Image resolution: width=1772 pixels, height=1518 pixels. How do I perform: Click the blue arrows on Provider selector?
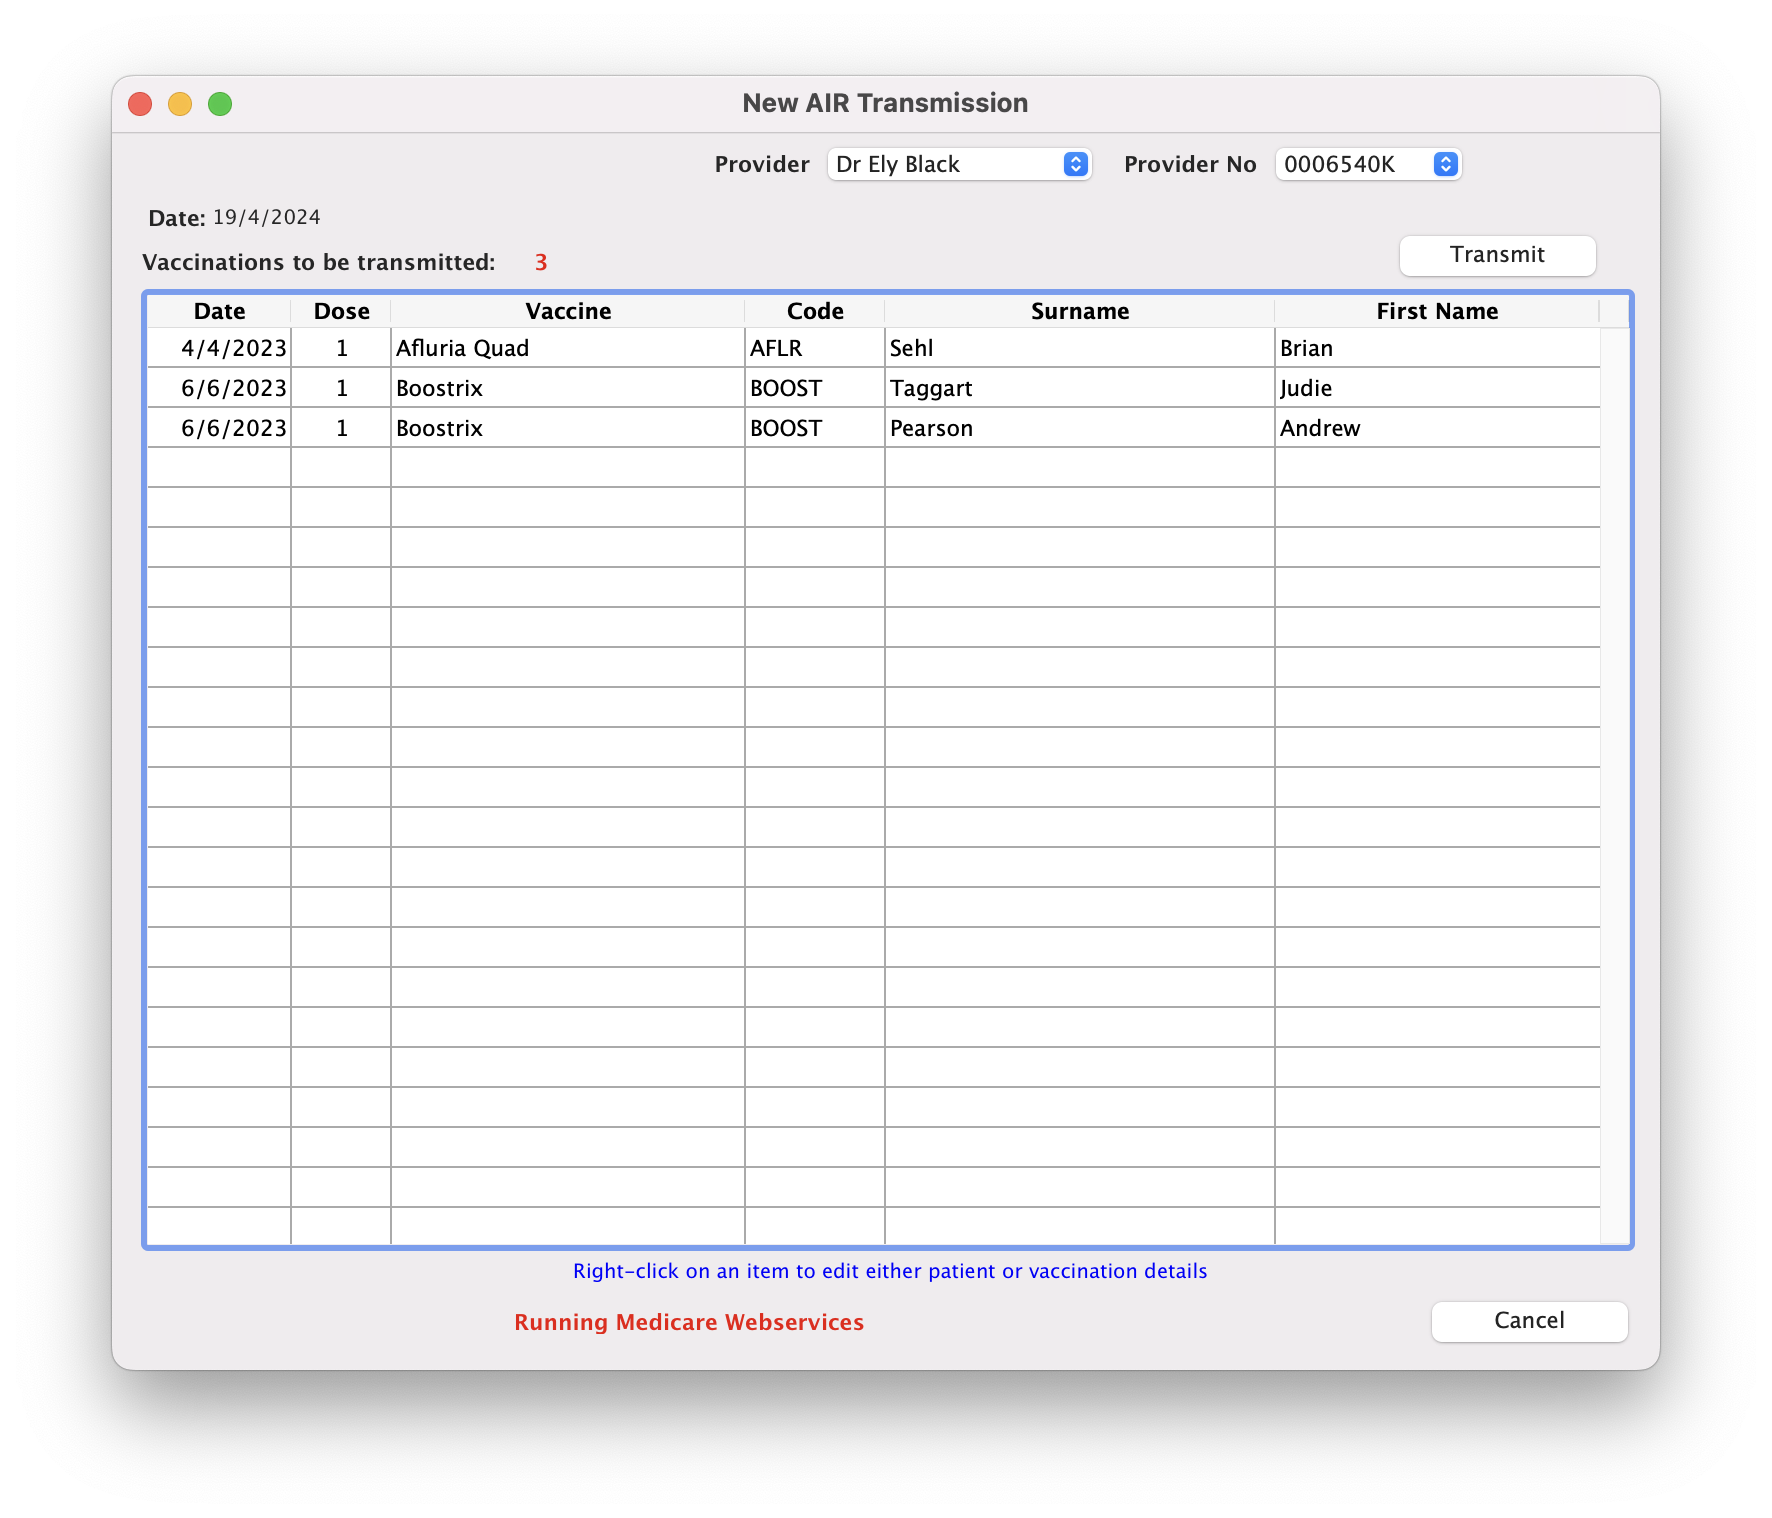click(x=1075, y=164)
